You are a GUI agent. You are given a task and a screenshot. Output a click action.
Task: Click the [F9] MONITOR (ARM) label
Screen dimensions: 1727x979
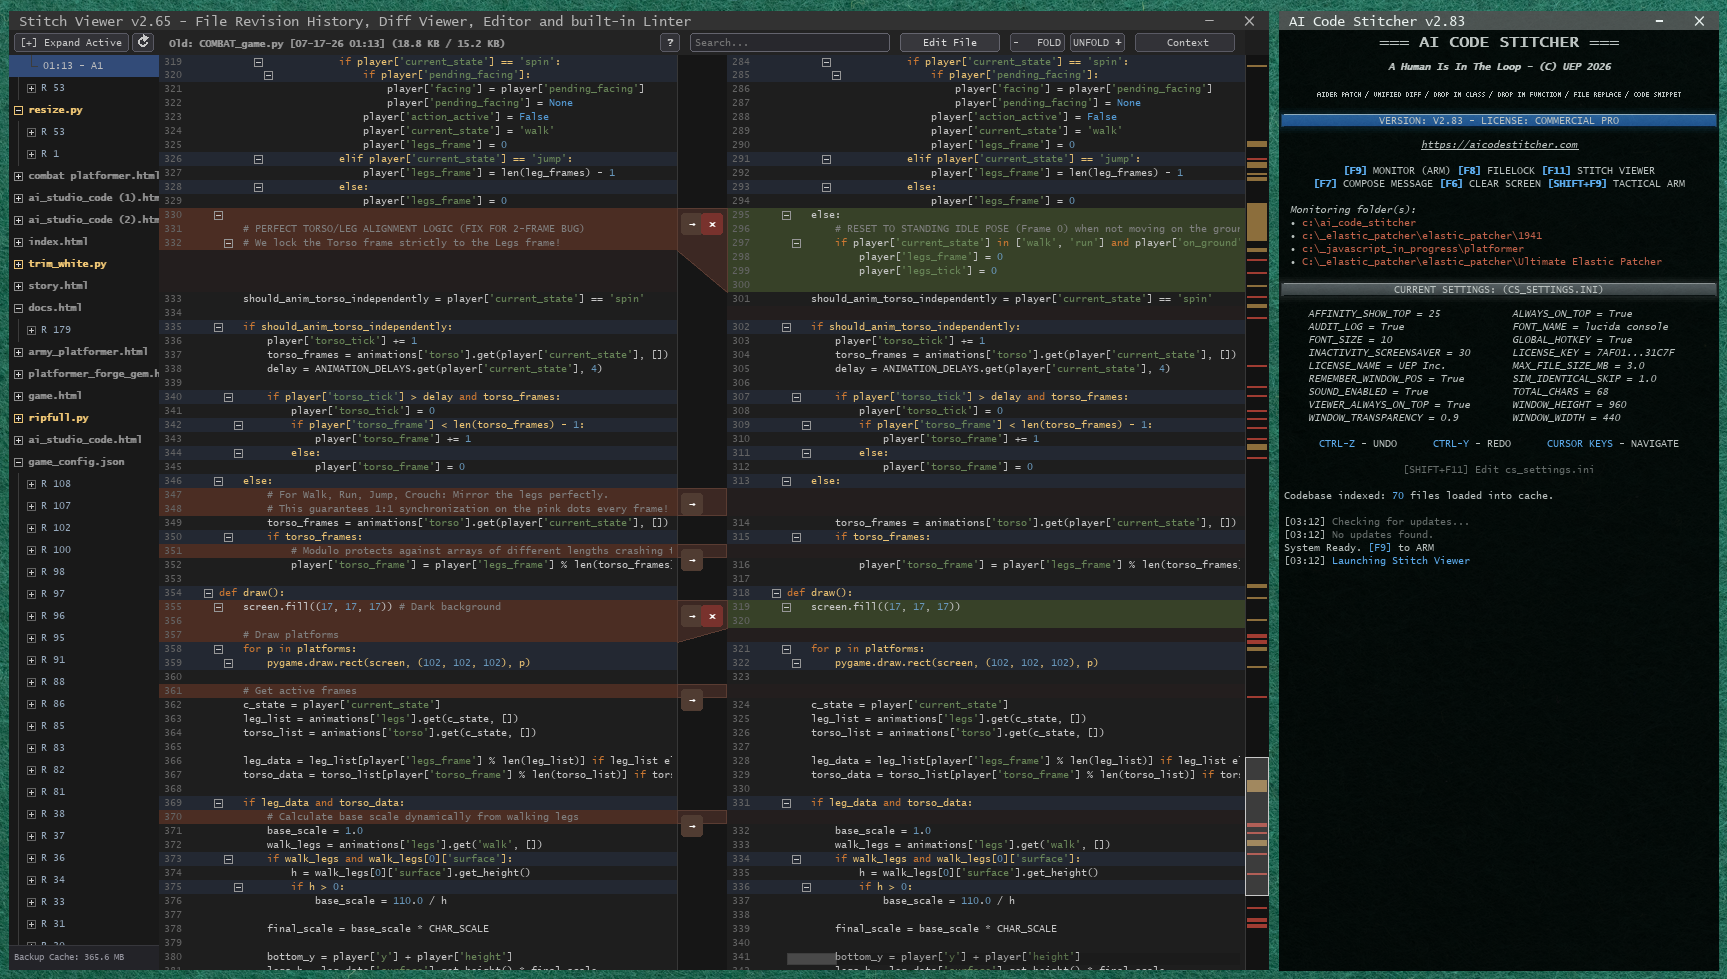tap(1397, 171)
